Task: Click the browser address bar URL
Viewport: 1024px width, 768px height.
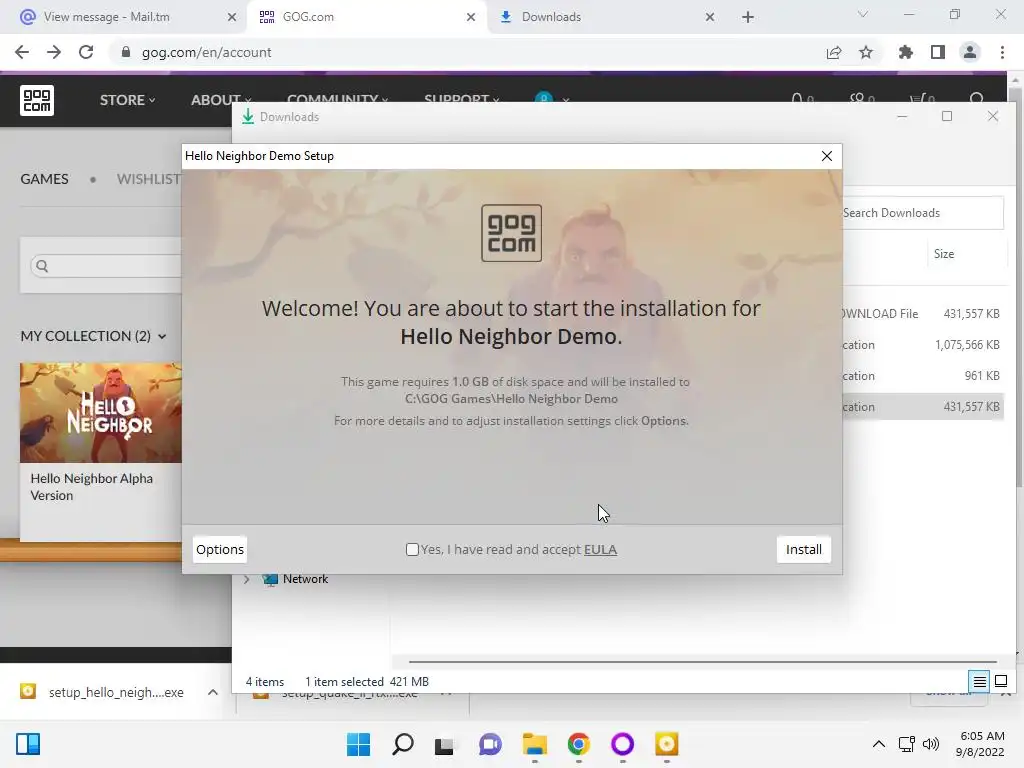Action: [206, 53]
